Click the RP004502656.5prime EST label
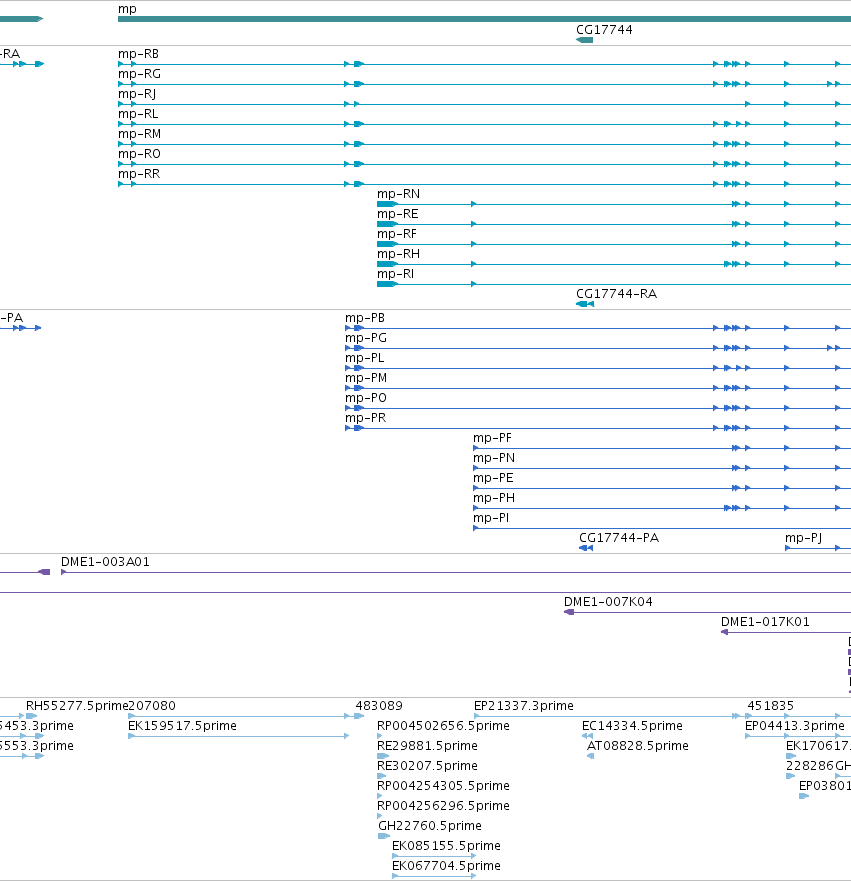Screen dimensions: 851x881 coord(443,726)
